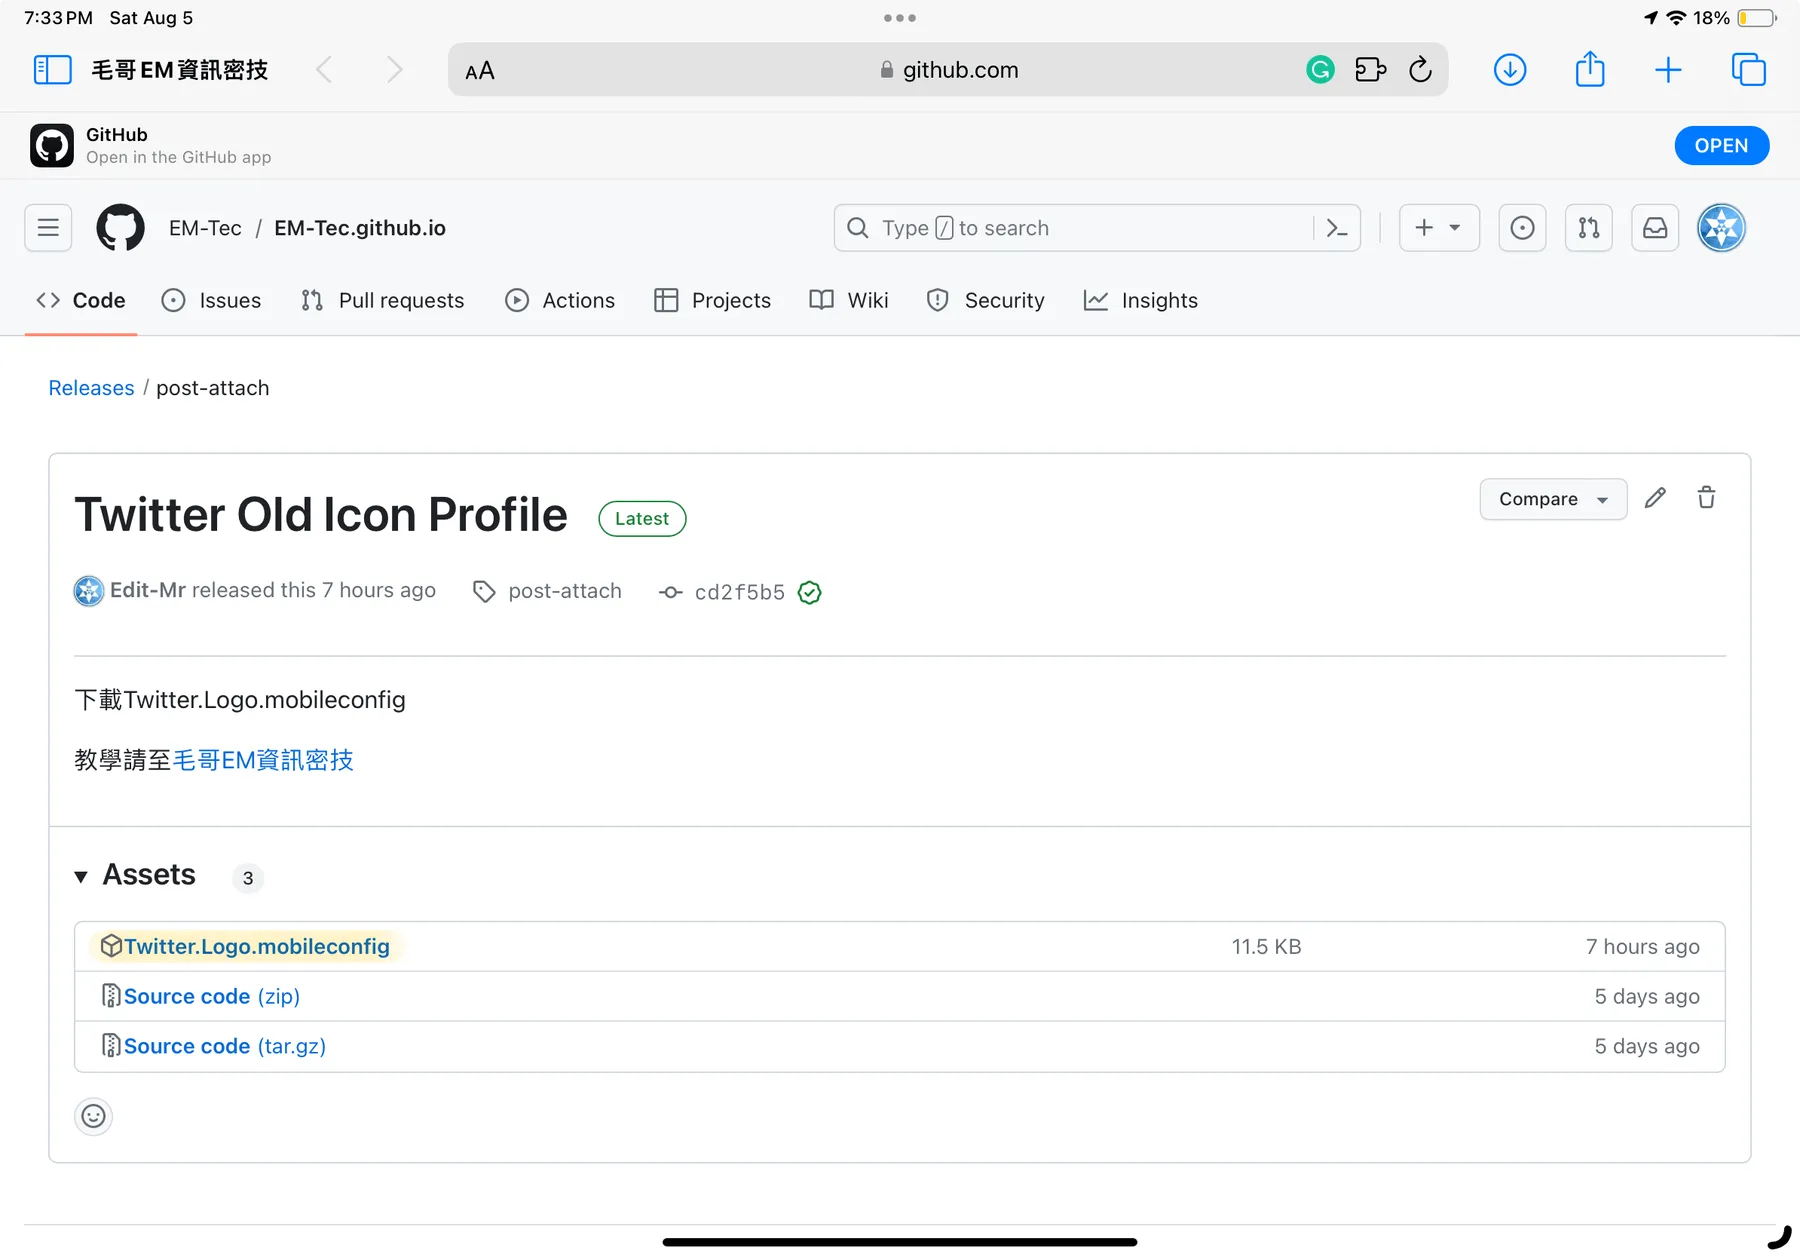Click the Assets count badge 3
The image size is (1800, 1257).
coord(248,878)
